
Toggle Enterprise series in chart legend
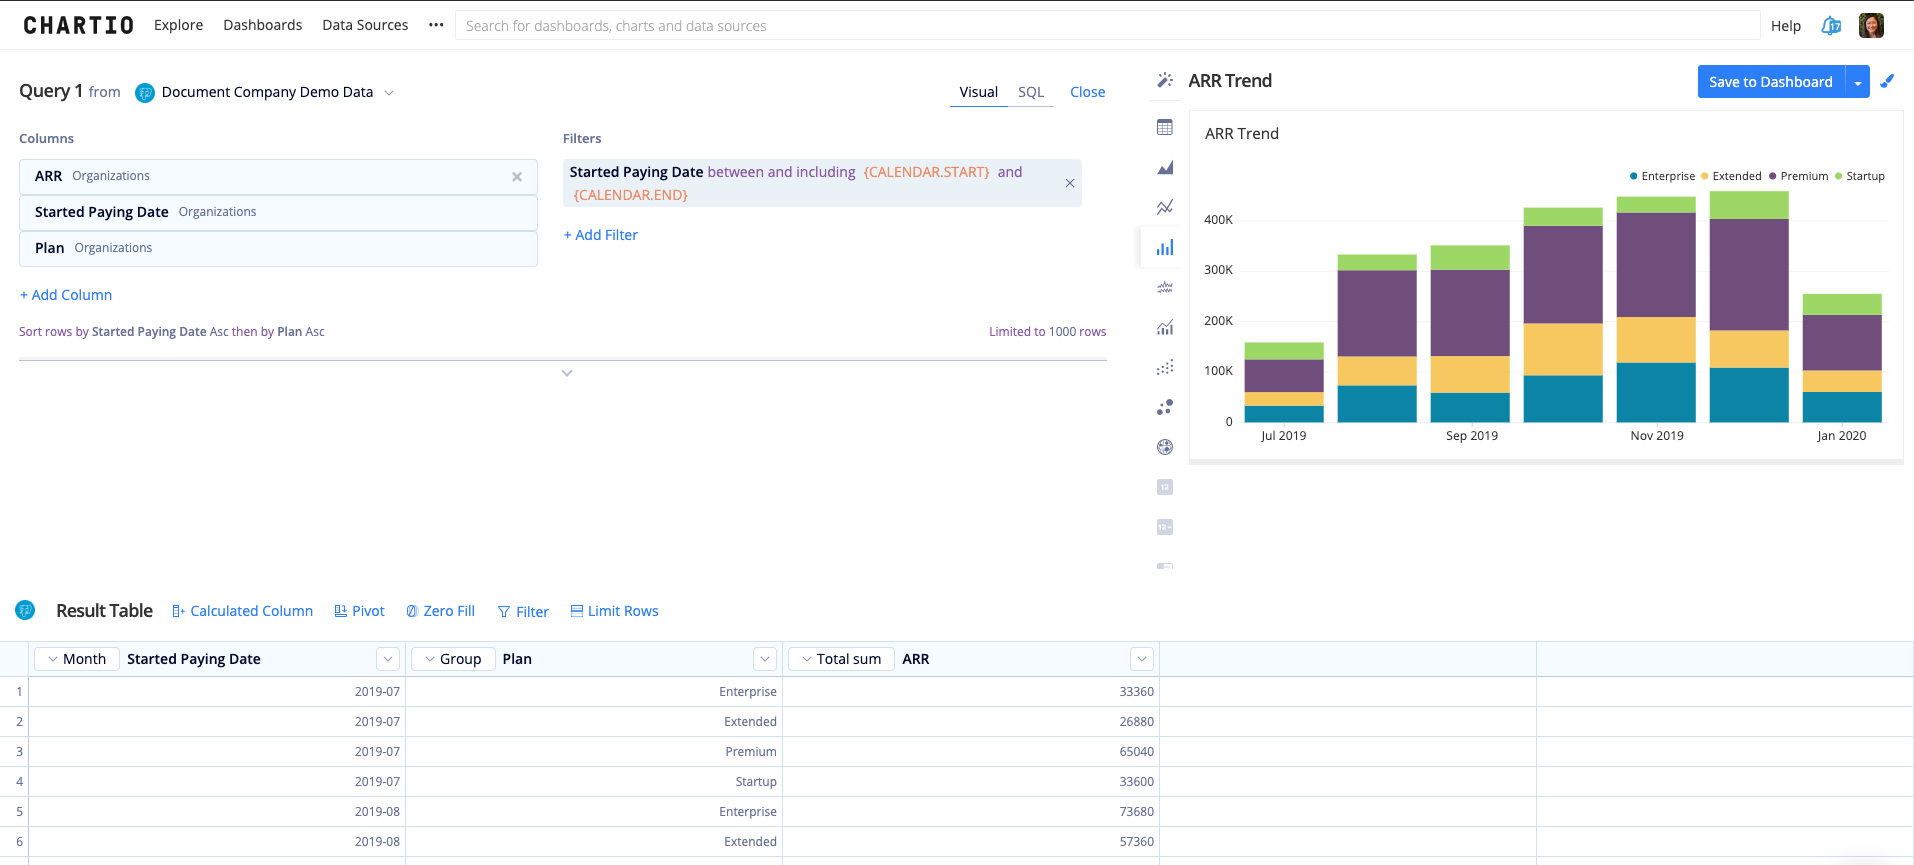[1662, 176]
